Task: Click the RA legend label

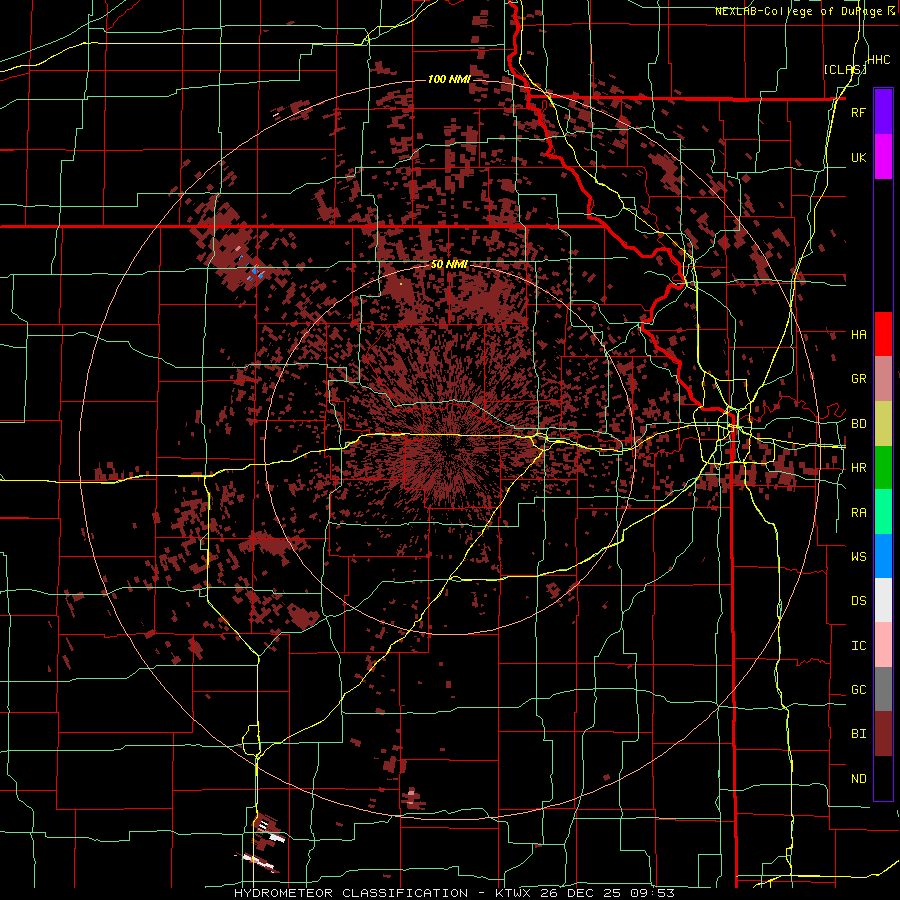Action: click(x=858, y=513)
